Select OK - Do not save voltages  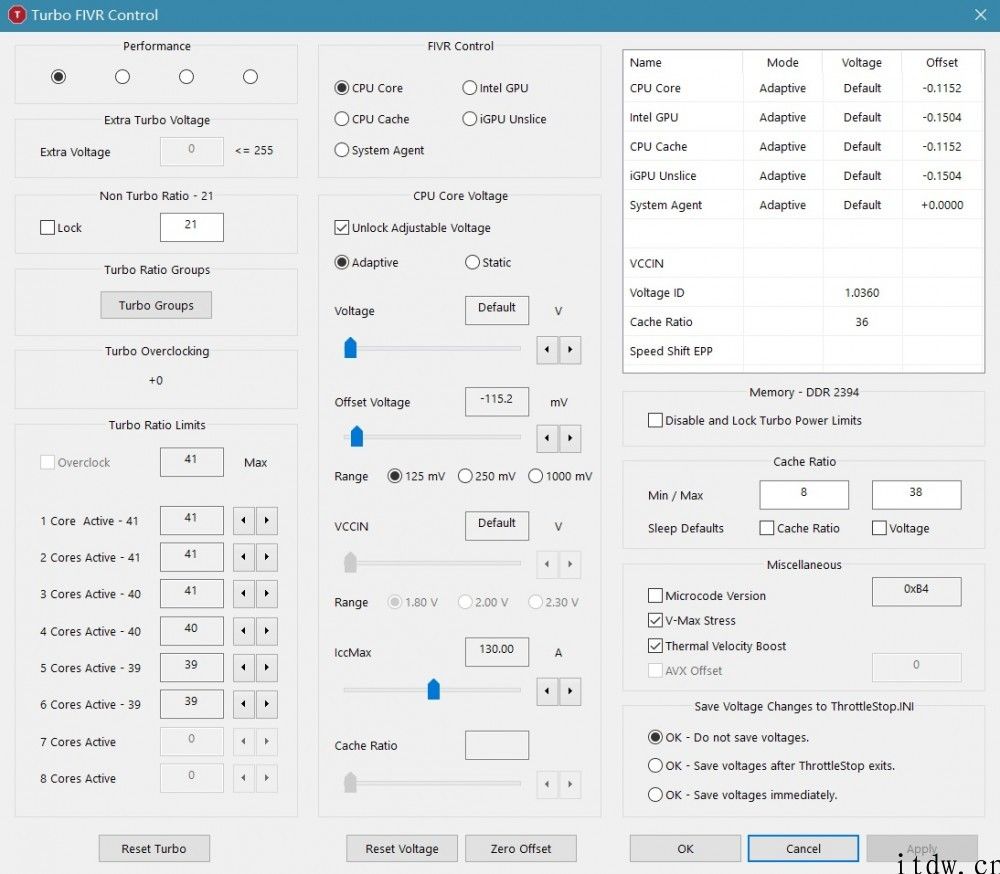[x=729, y=737]
